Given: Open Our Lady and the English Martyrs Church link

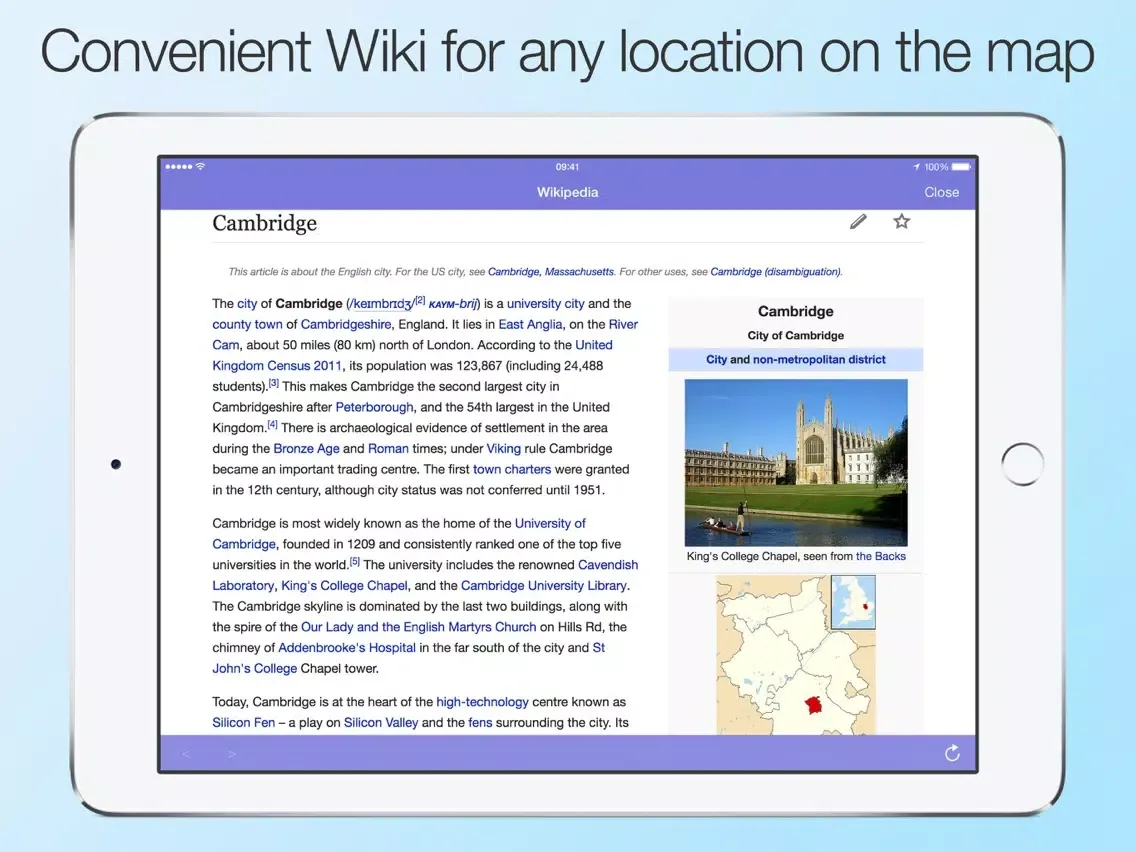Looking at the screenshot, I should (419, 627).
